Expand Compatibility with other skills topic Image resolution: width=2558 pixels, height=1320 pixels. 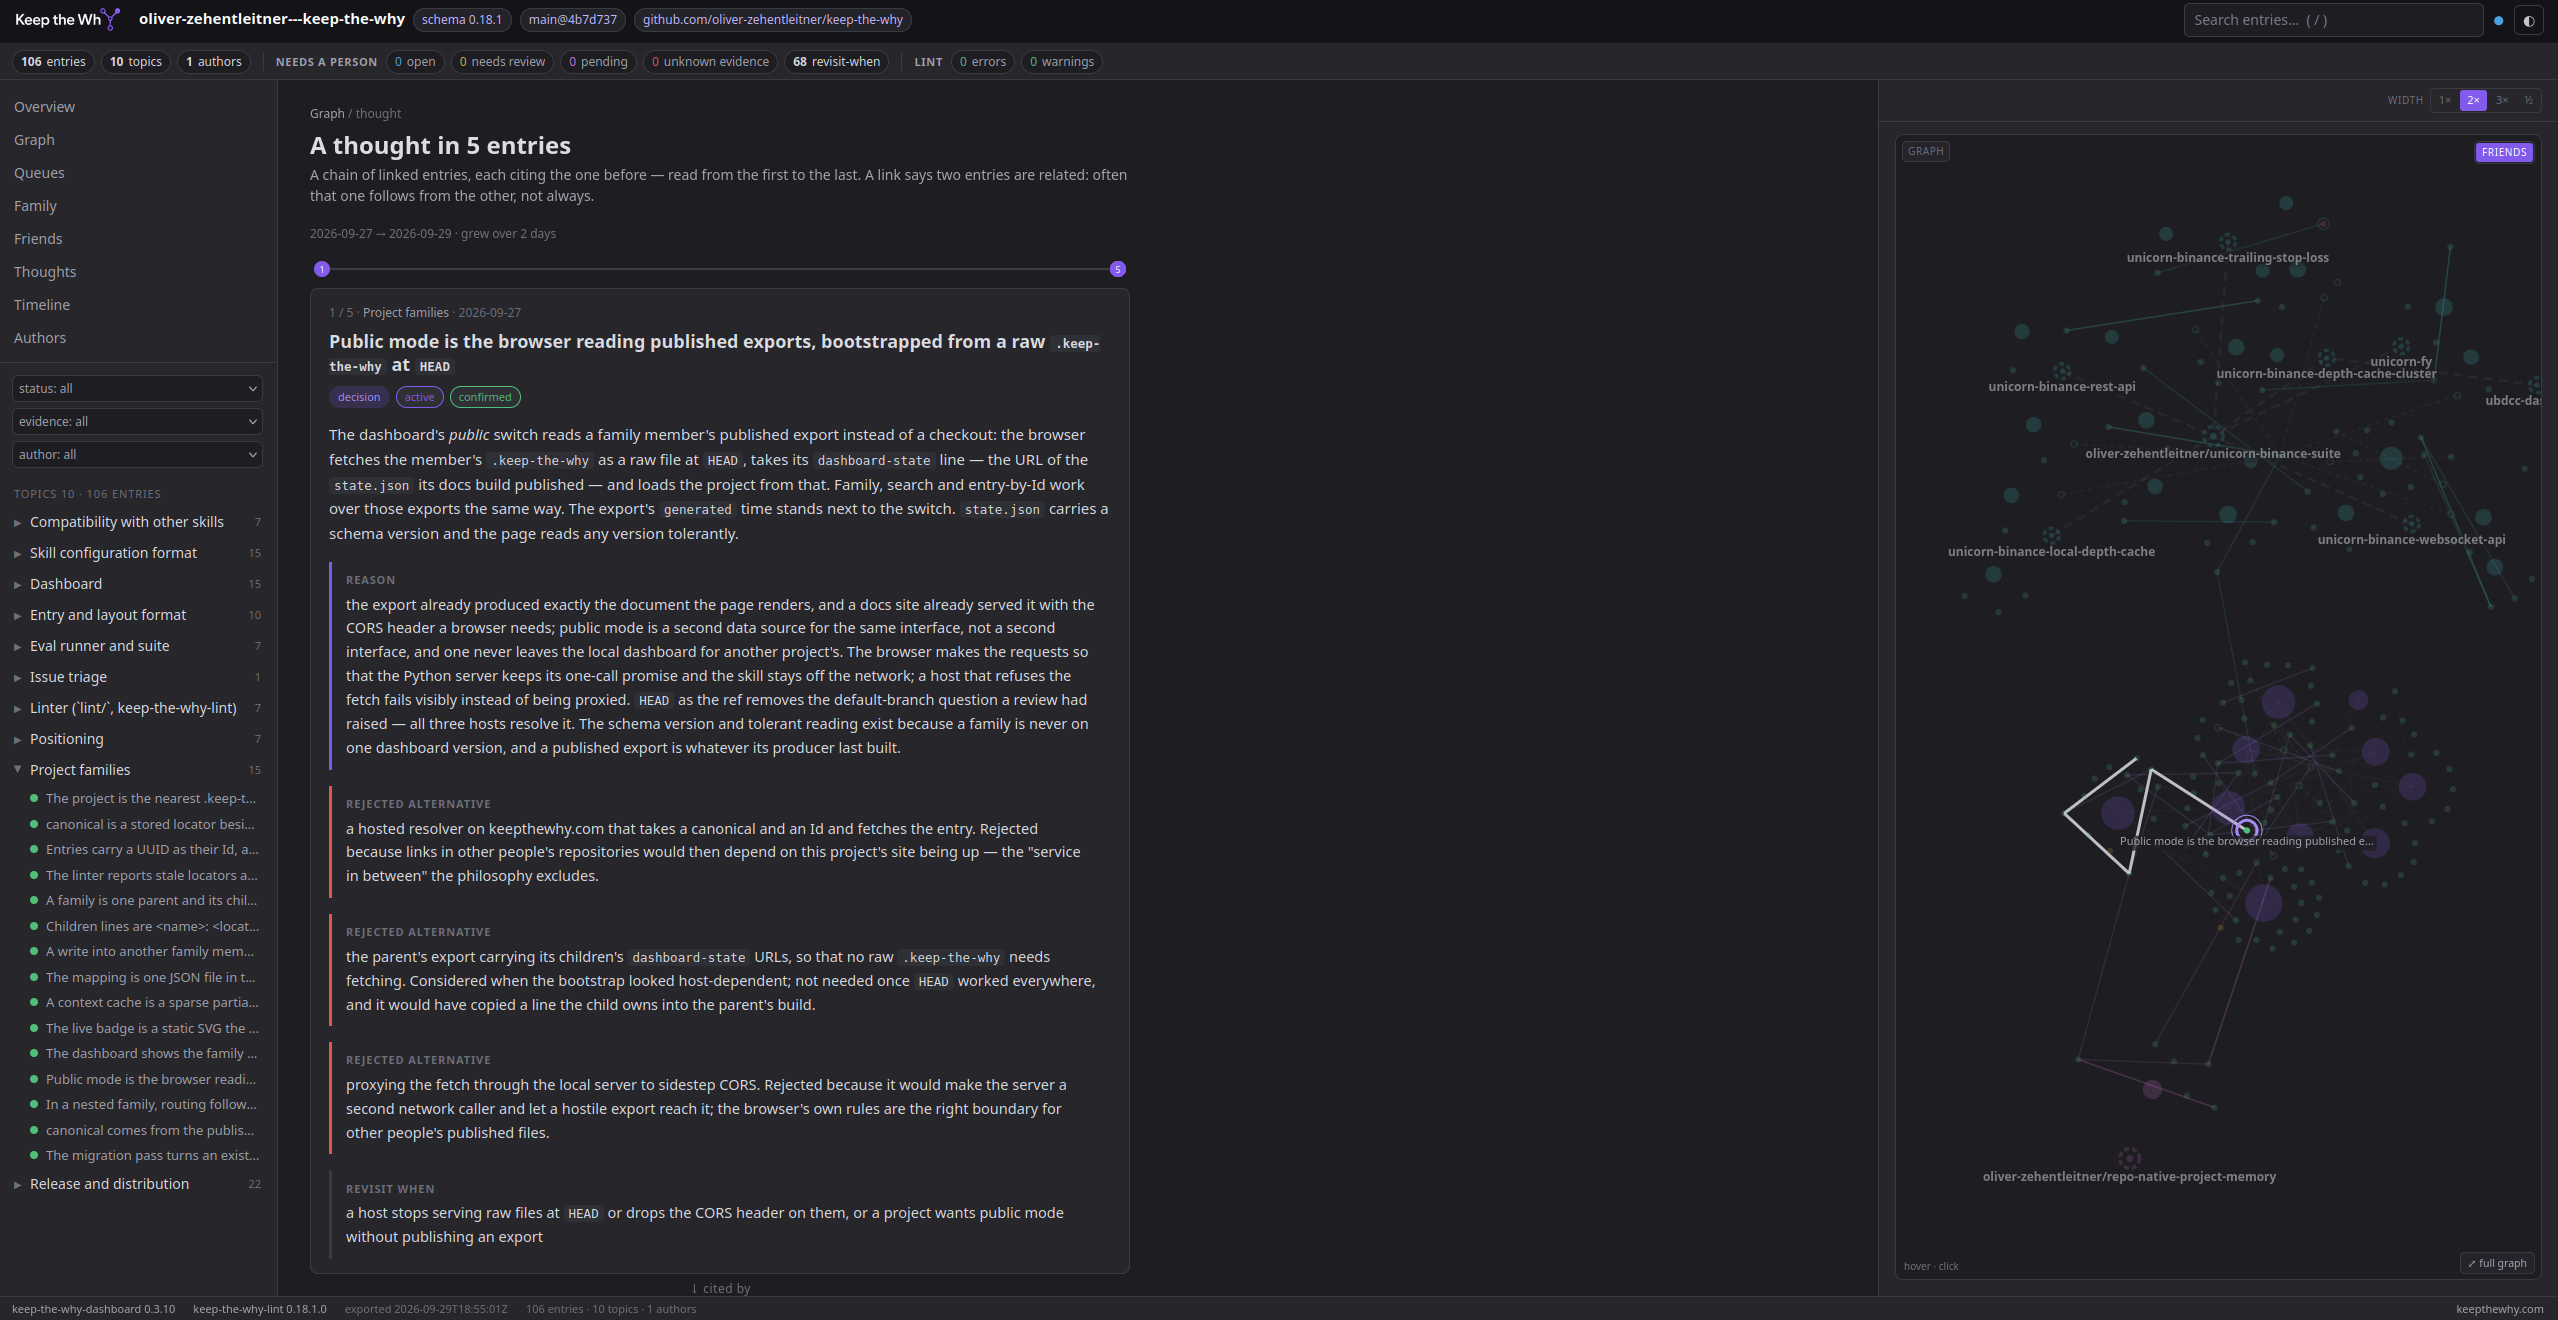pos(137,522)
